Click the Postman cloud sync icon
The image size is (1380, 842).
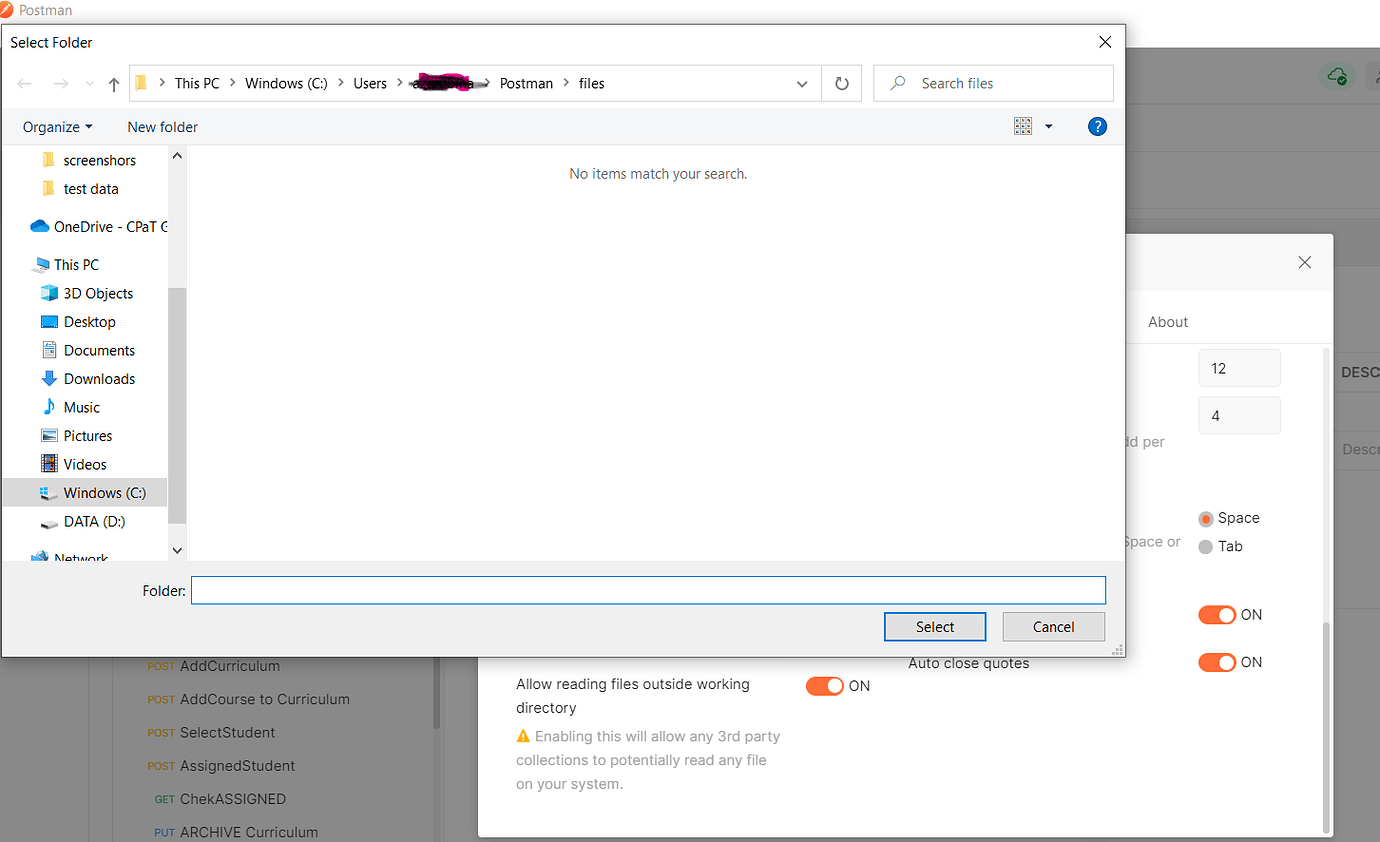tap(1337, 76)
